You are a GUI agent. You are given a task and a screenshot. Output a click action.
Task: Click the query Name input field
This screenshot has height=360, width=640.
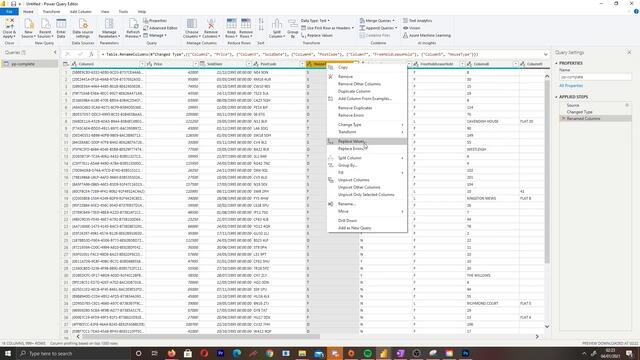[x=595, y=77]
